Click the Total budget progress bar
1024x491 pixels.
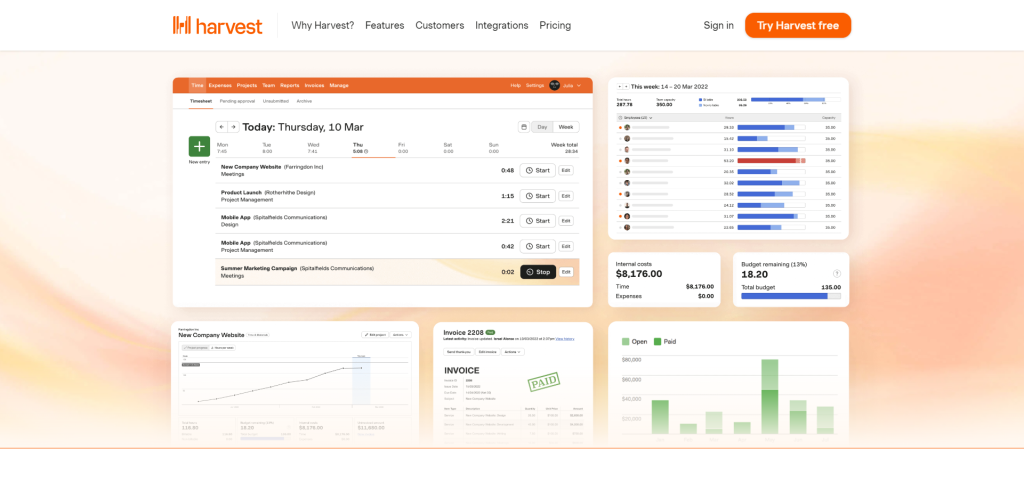point(791,296)
